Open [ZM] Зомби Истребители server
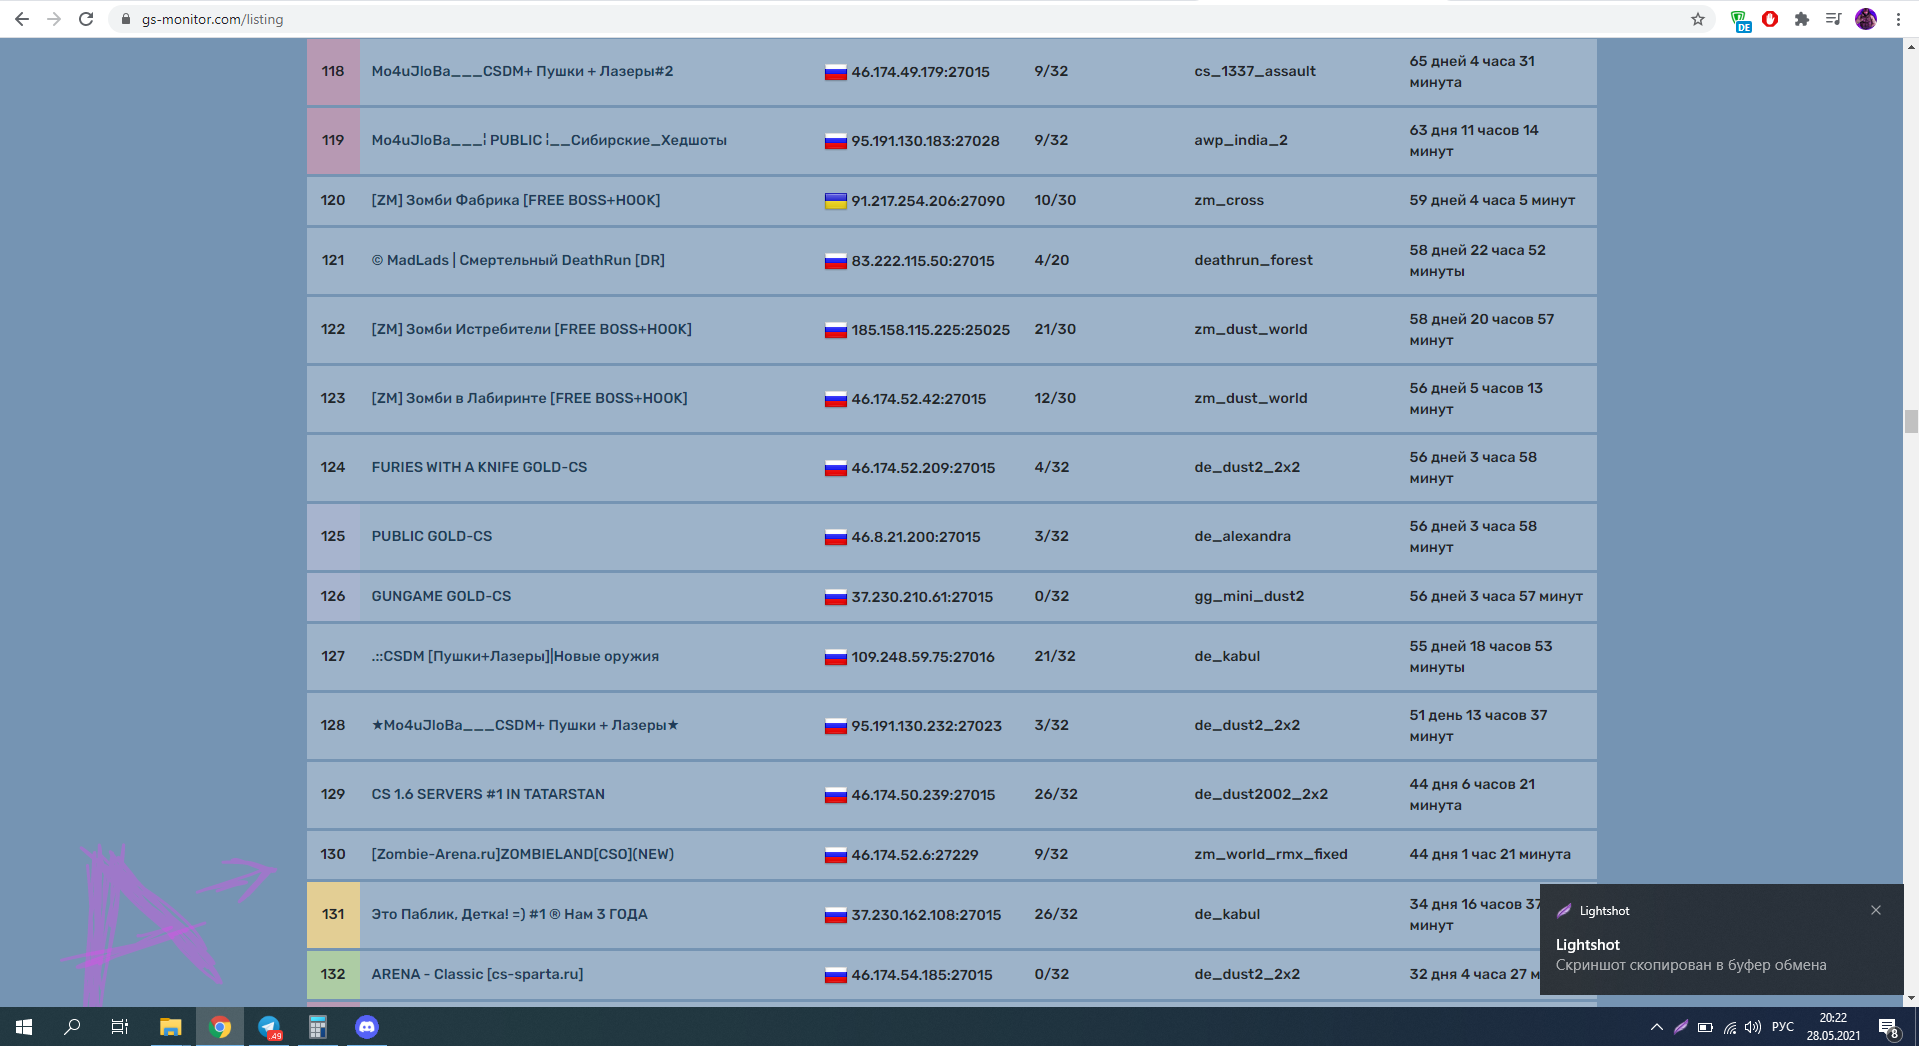The image size is (1919, 1046). click(531, 329)
